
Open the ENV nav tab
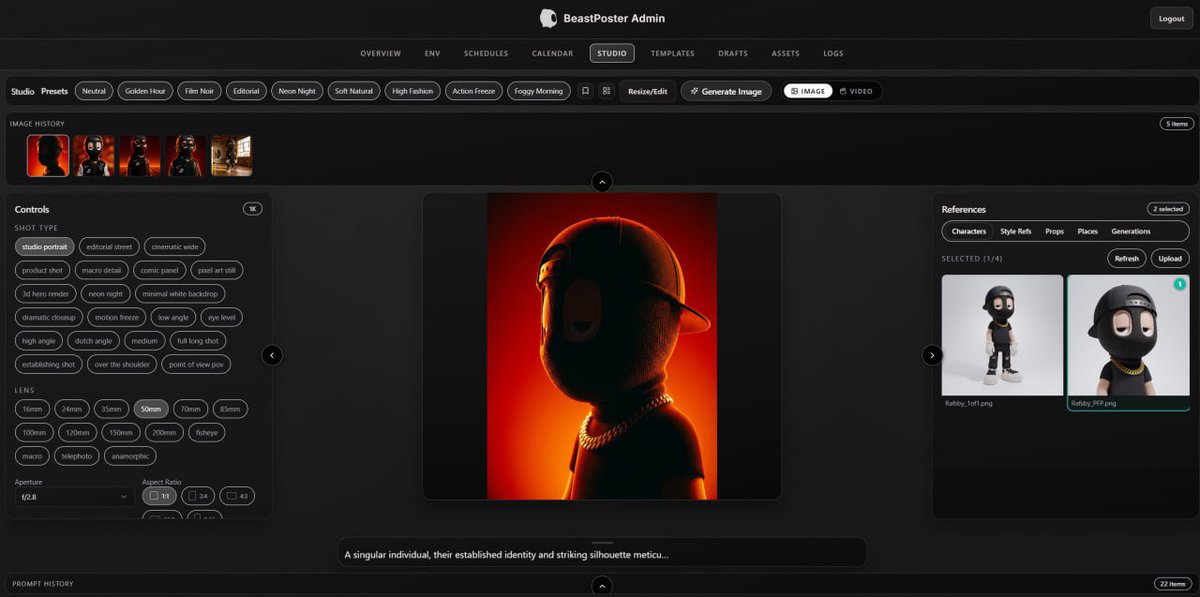432,53
